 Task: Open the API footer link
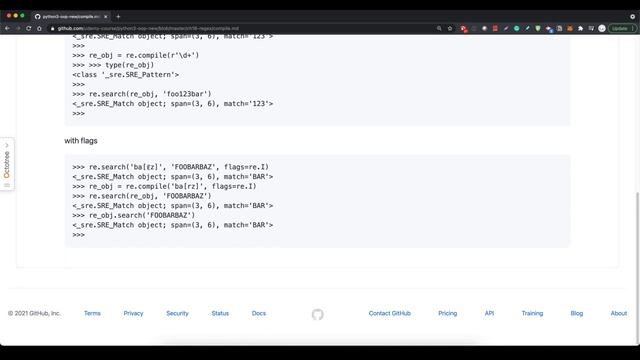489,313
